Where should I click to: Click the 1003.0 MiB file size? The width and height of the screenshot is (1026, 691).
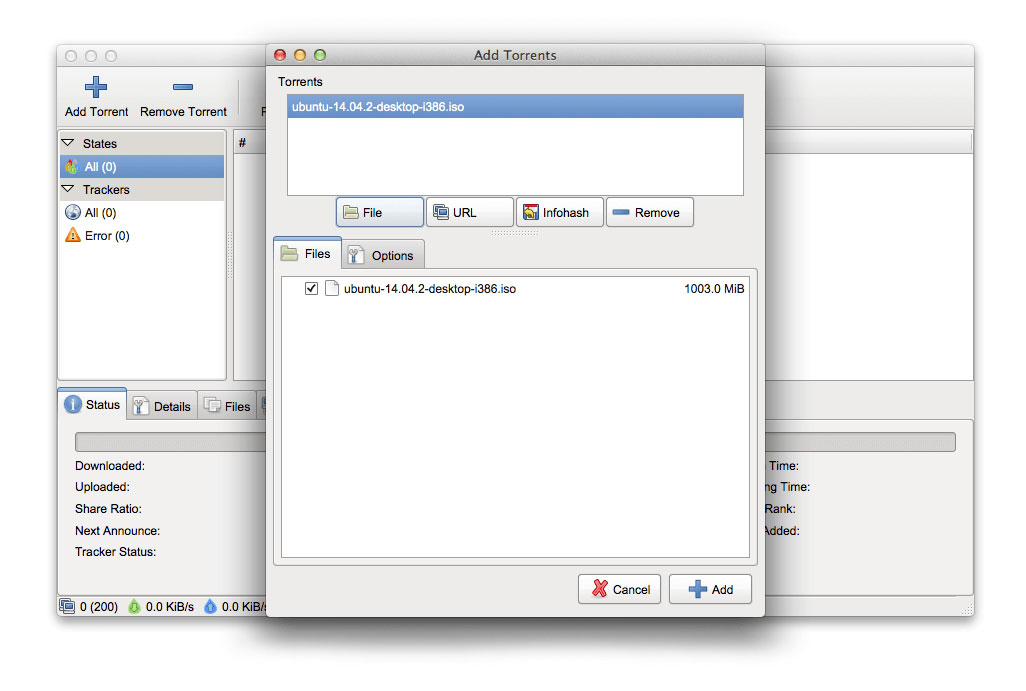714,289
